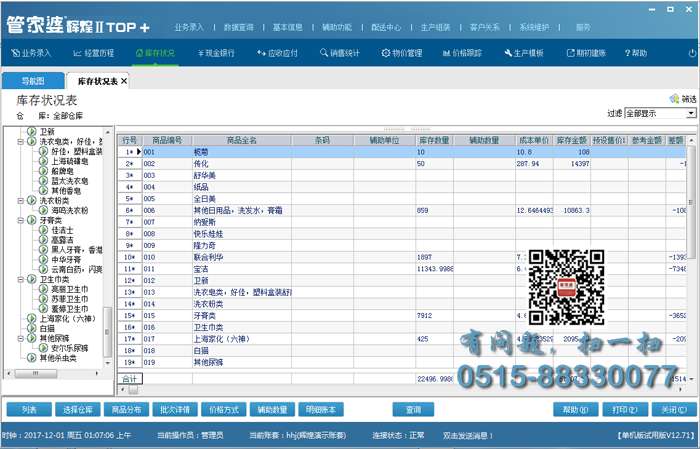Select the 蓝太洗衣皂 tree item

pyautogui.click(x=70, y=181)
